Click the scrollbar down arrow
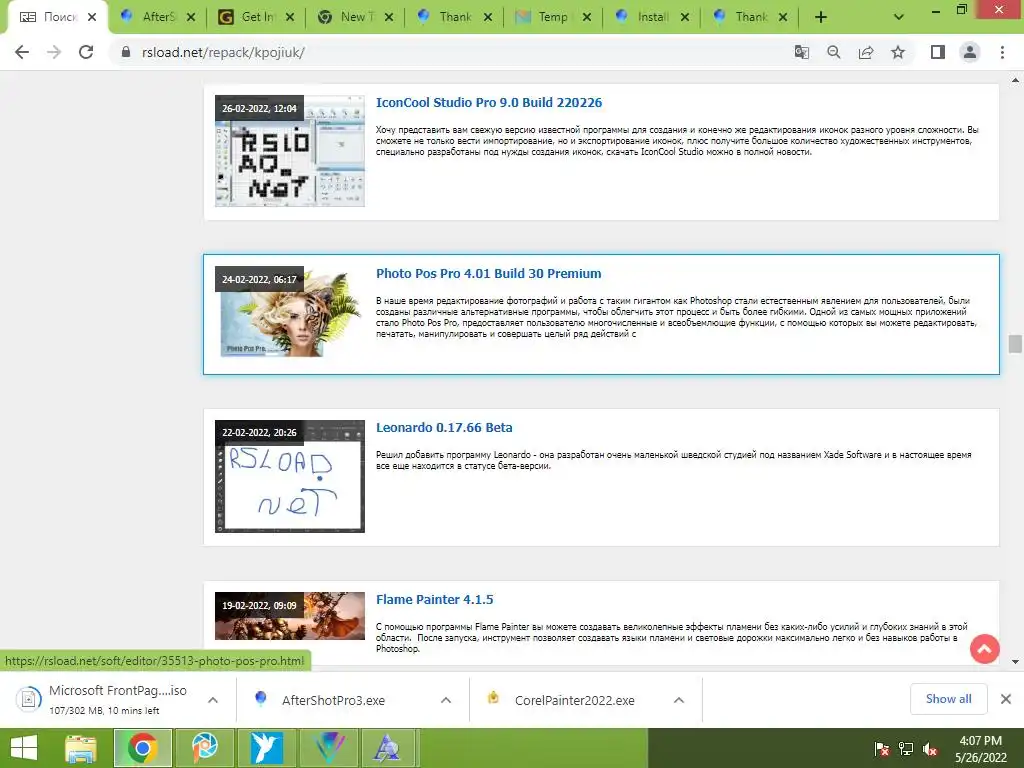The image size is (1024, 768). click(1015, 662)
